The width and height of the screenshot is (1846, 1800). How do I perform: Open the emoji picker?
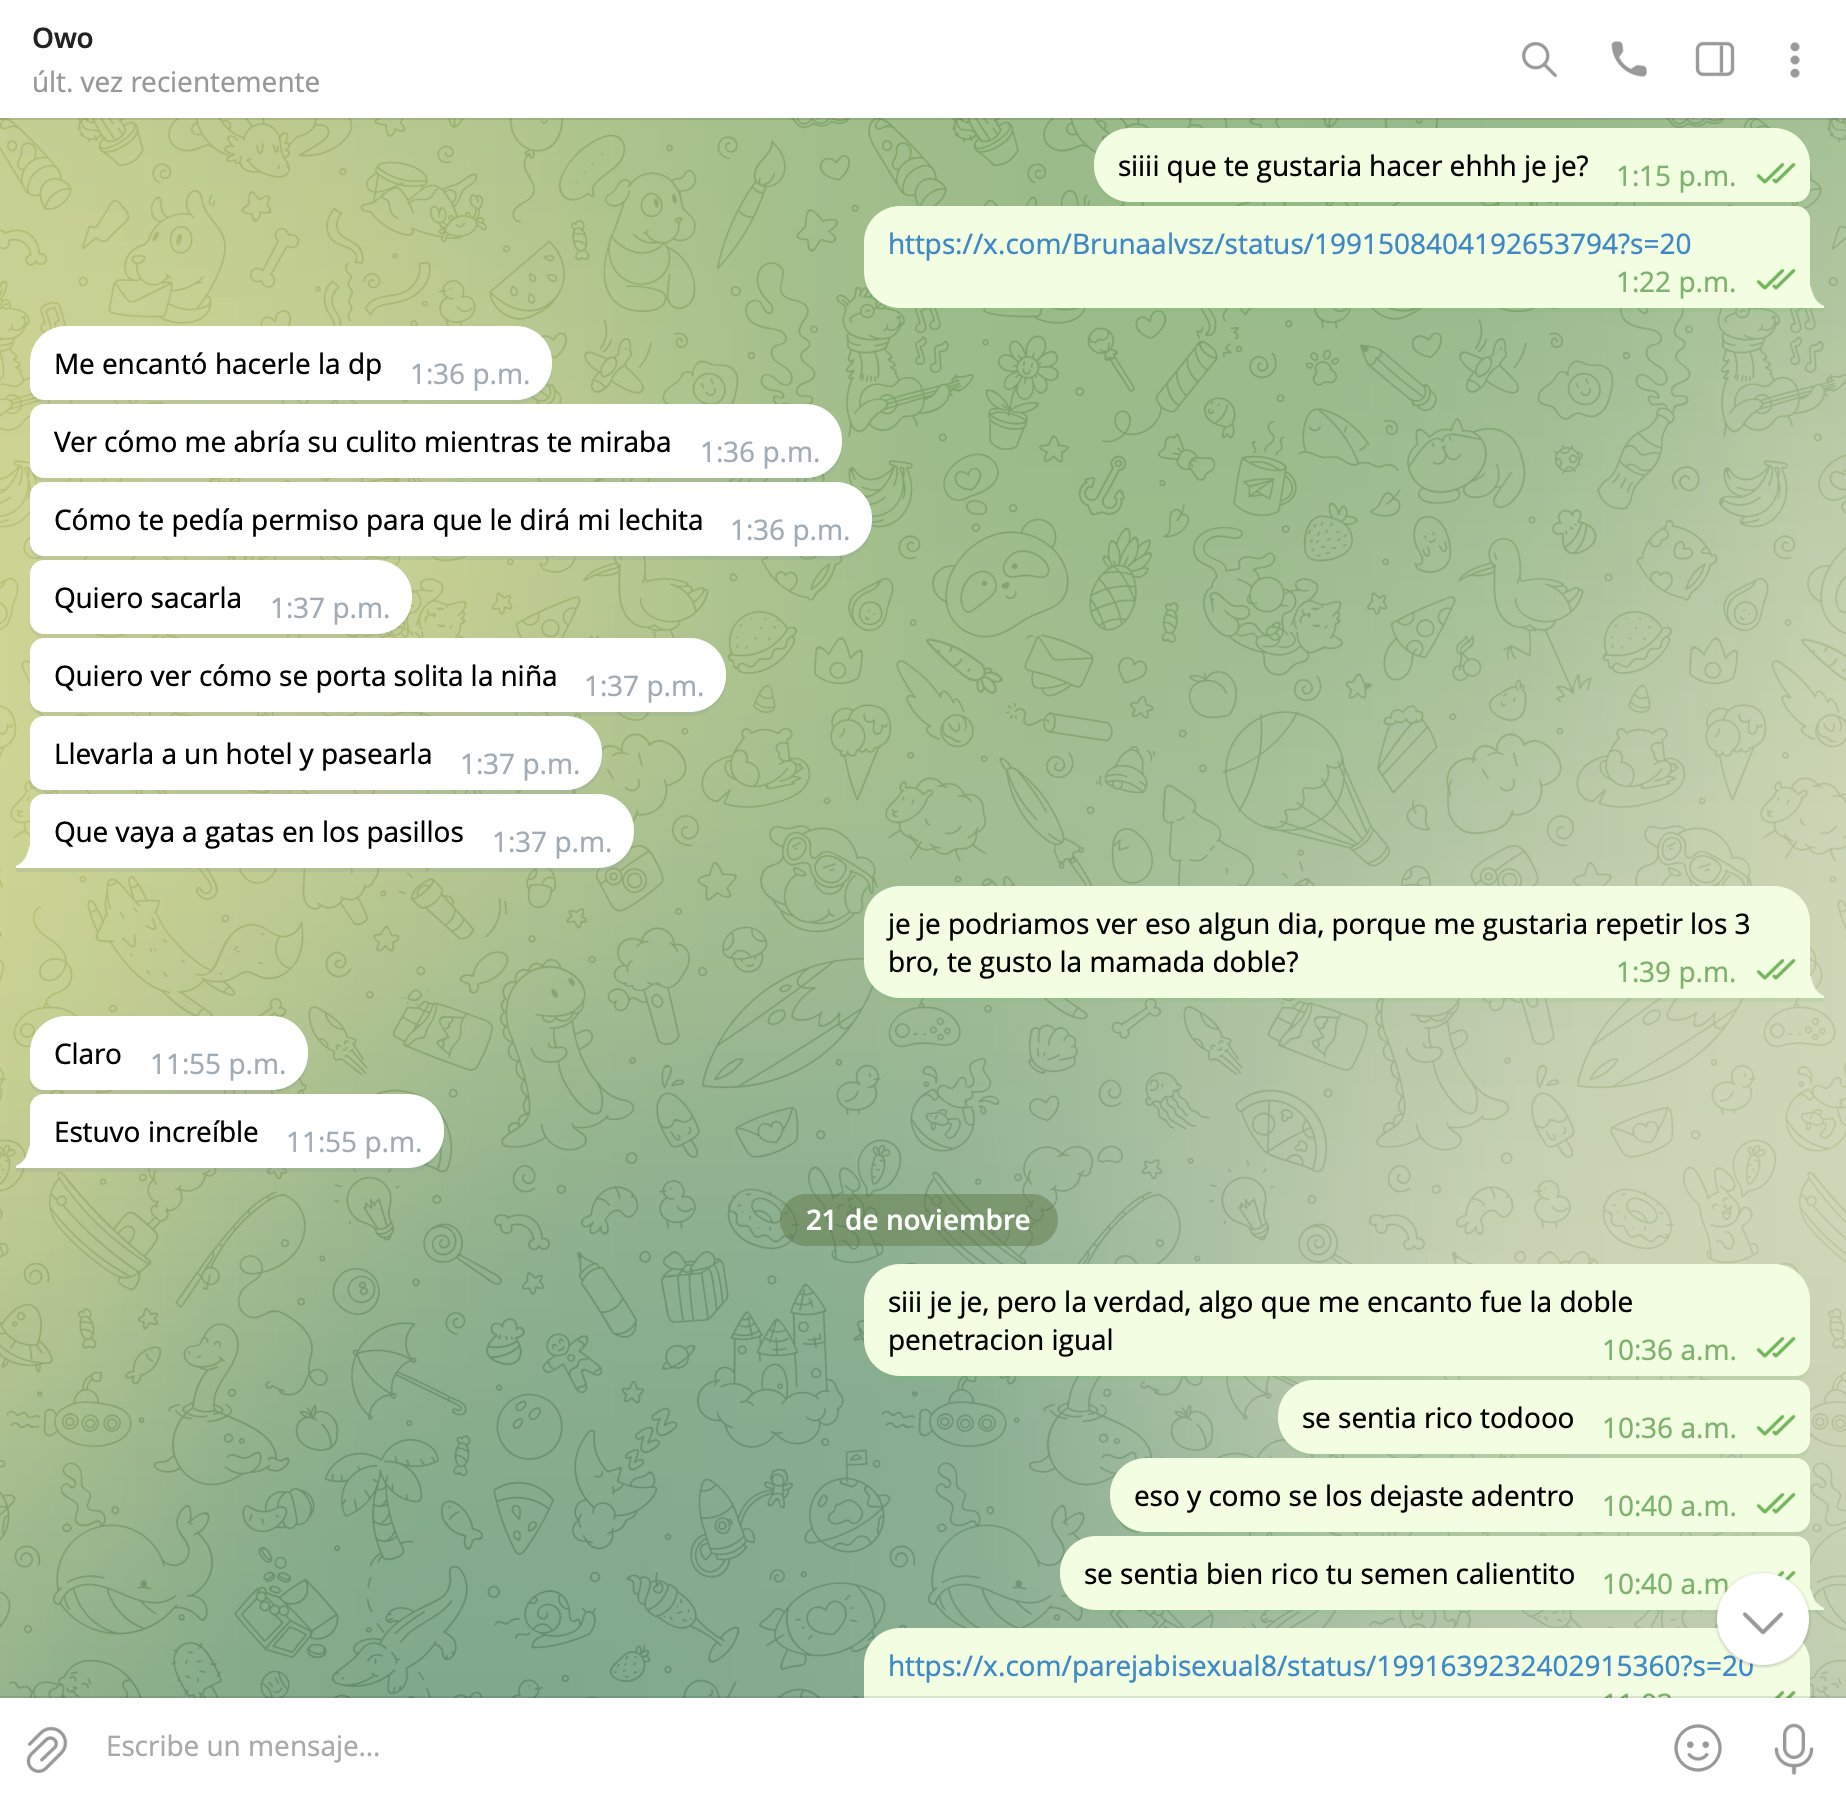click(1697, 1748)
